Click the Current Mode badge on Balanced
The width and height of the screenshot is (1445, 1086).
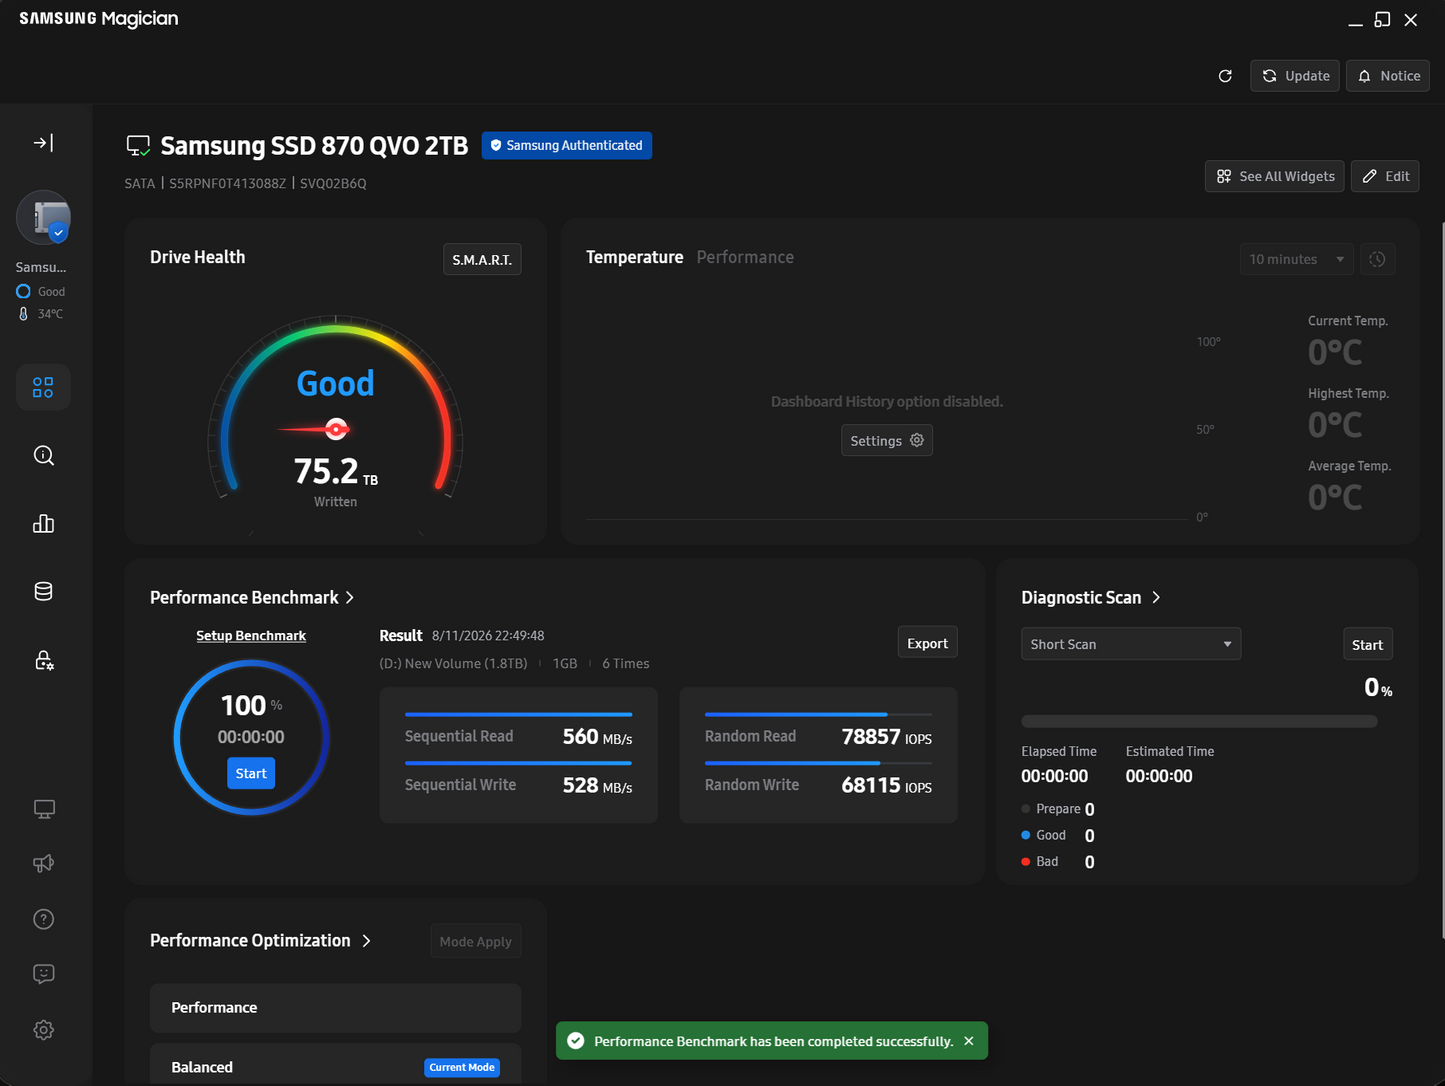[x=462, y=1068]
